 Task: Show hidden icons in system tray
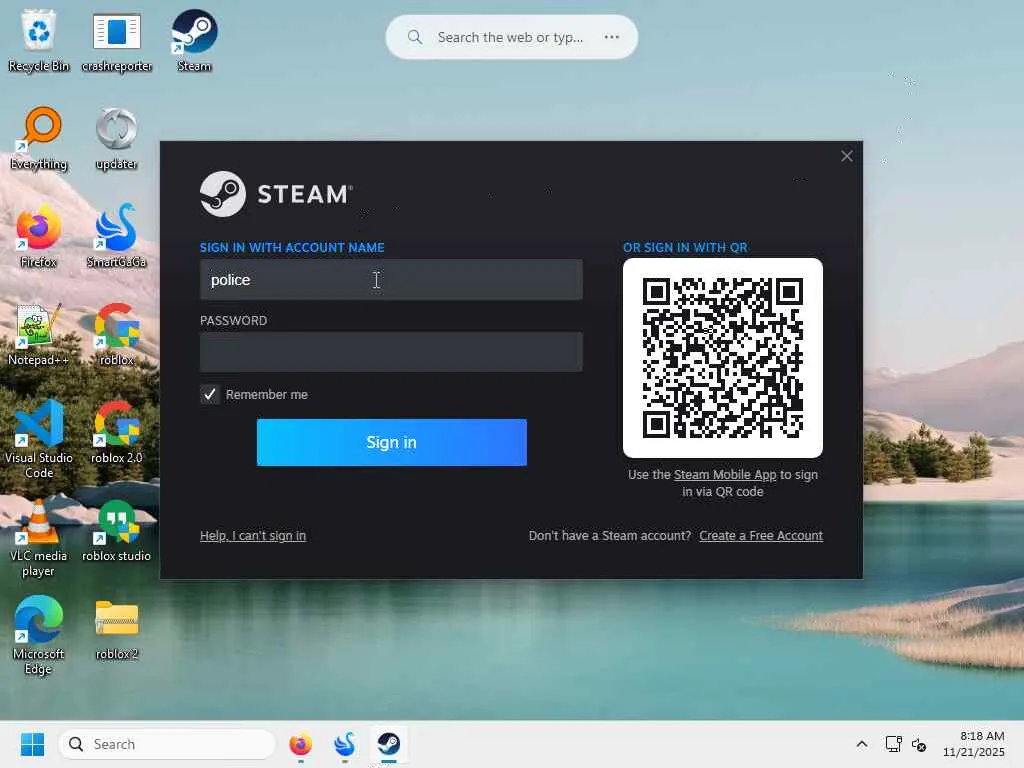coord(862,744)
